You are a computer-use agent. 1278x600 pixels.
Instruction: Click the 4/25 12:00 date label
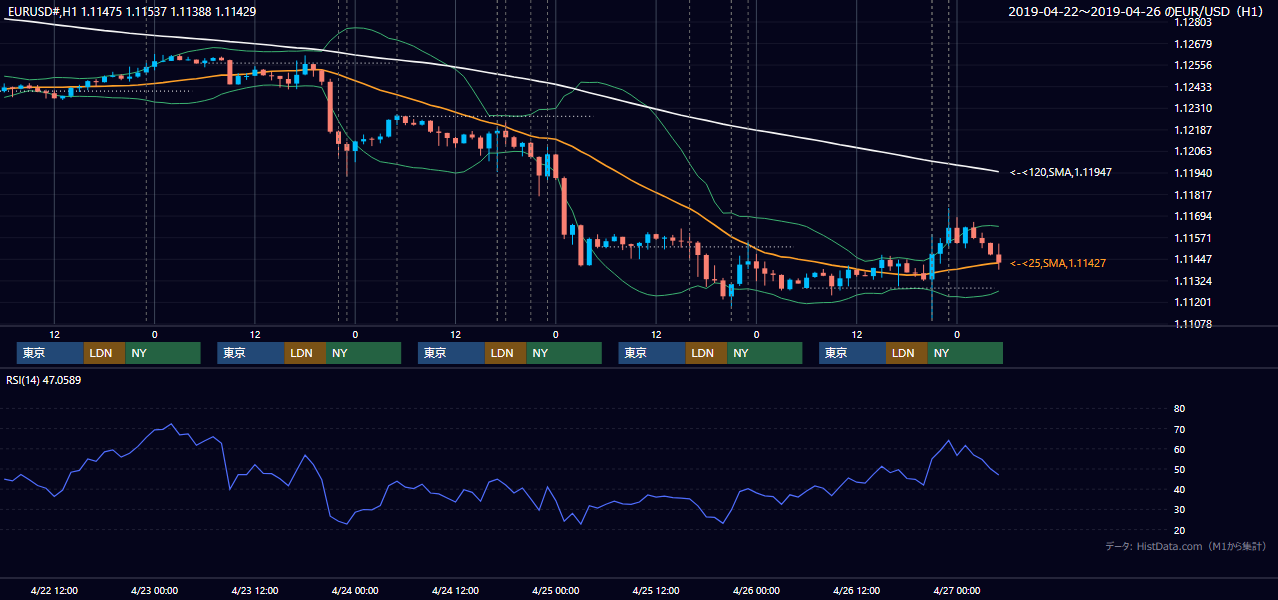pyautogui.click(x=656, y=591)
